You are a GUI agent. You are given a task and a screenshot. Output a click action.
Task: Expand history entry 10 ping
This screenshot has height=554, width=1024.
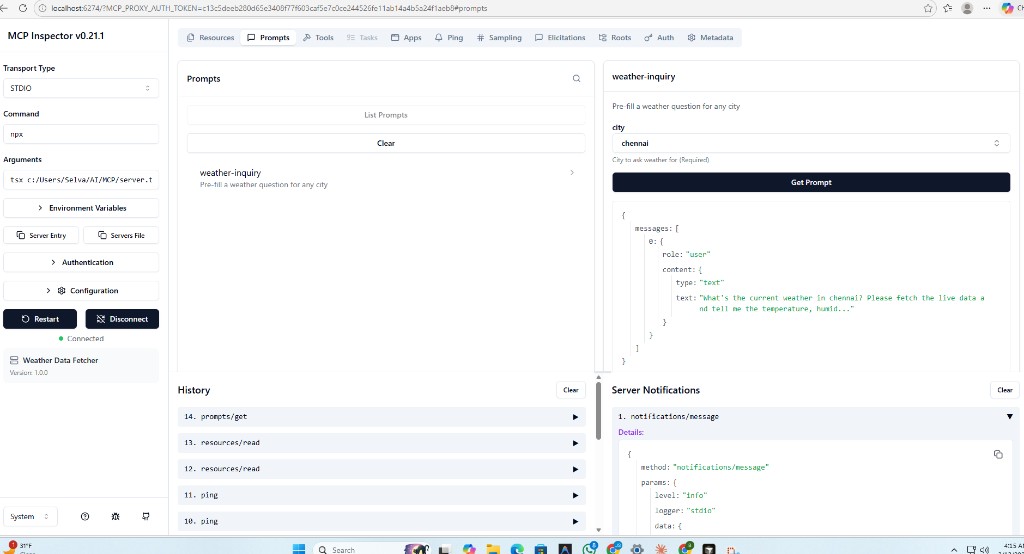coord(381,521)
